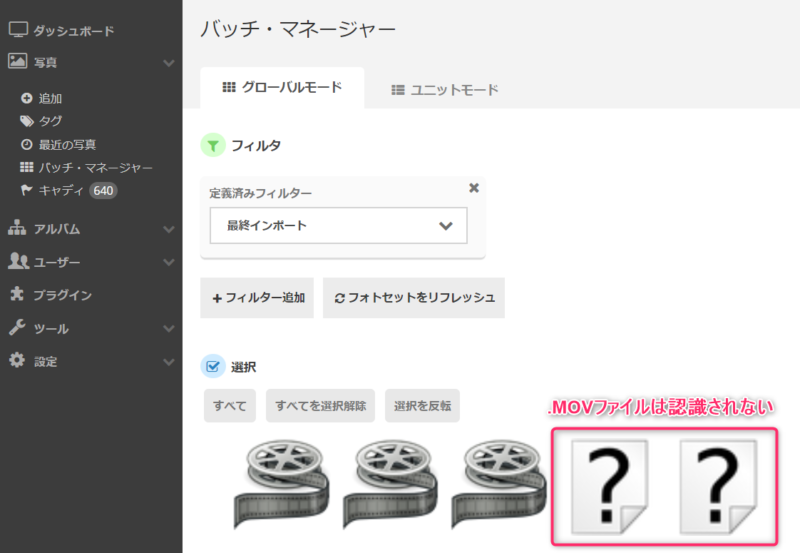Open キャディ menu entry
The width and height of the screenshot is (800, 553).
61,191
